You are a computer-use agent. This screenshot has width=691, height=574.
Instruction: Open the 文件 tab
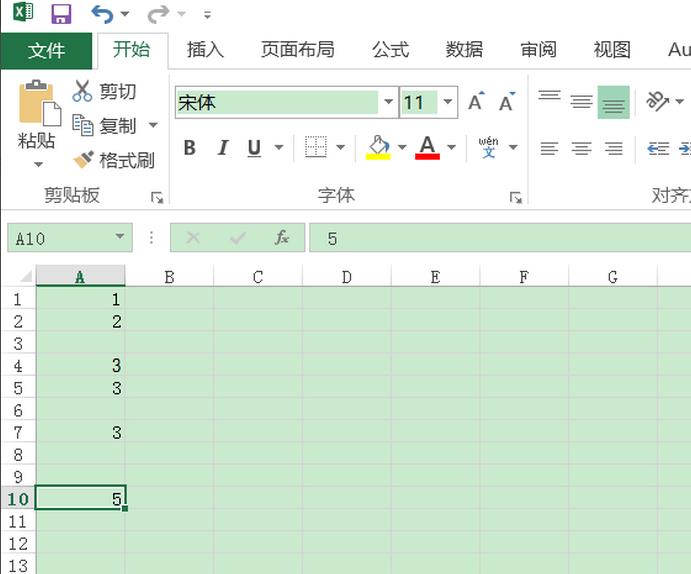[46, 50]
